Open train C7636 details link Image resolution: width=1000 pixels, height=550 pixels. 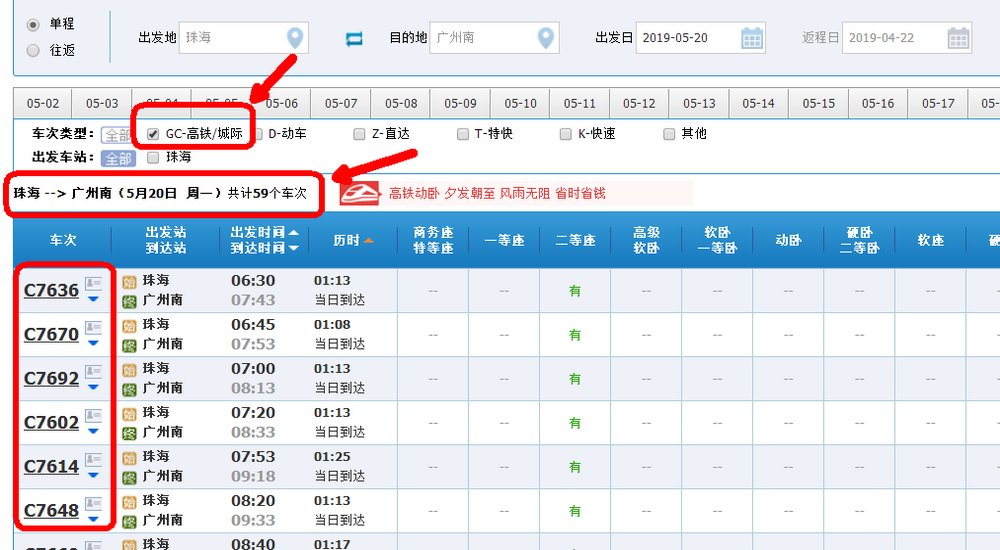51,290
